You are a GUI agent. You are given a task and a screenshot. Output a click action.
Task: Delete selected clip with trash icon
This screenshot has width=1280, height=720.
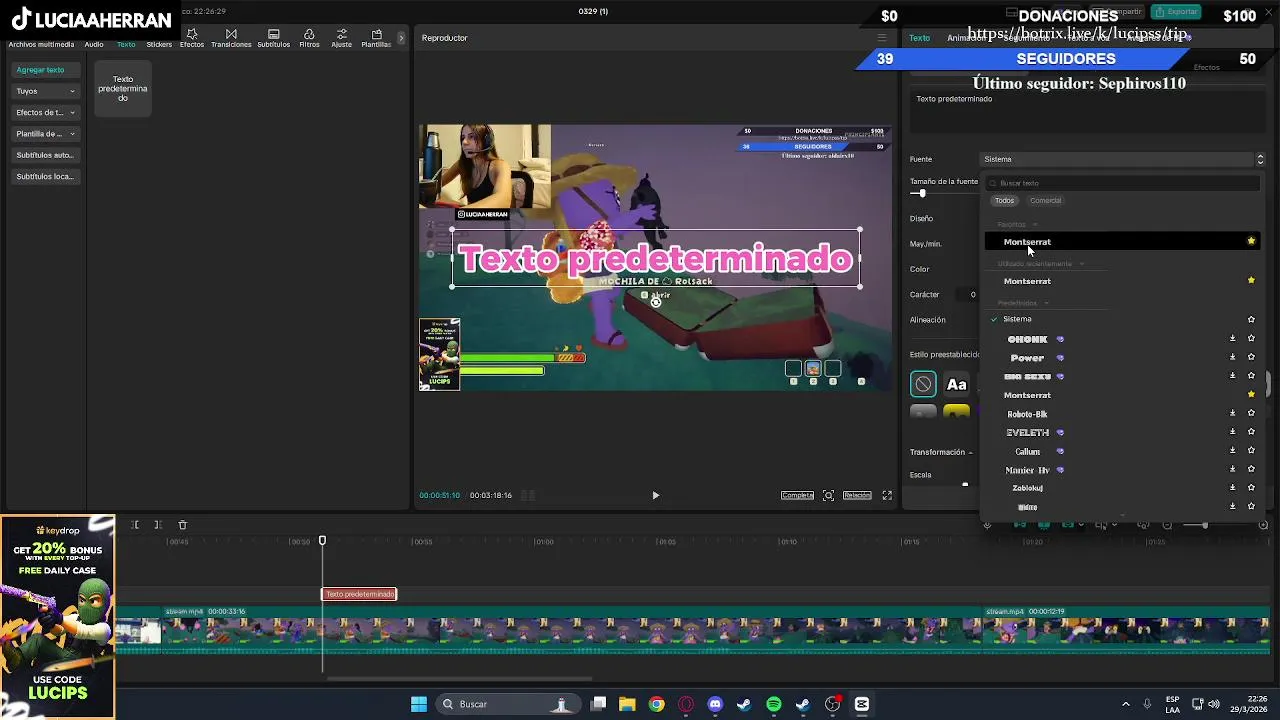[x=182, y=525]
